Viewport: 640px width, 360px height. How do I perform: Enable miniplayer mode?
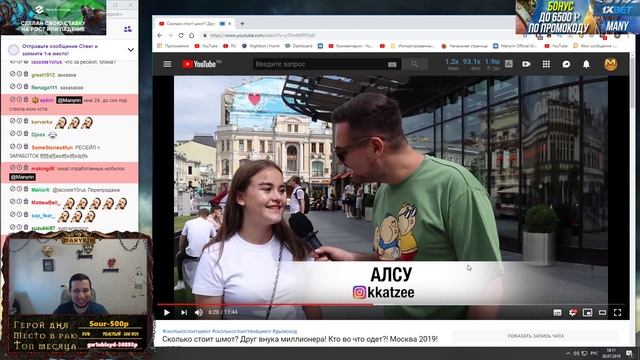[587, 313]
